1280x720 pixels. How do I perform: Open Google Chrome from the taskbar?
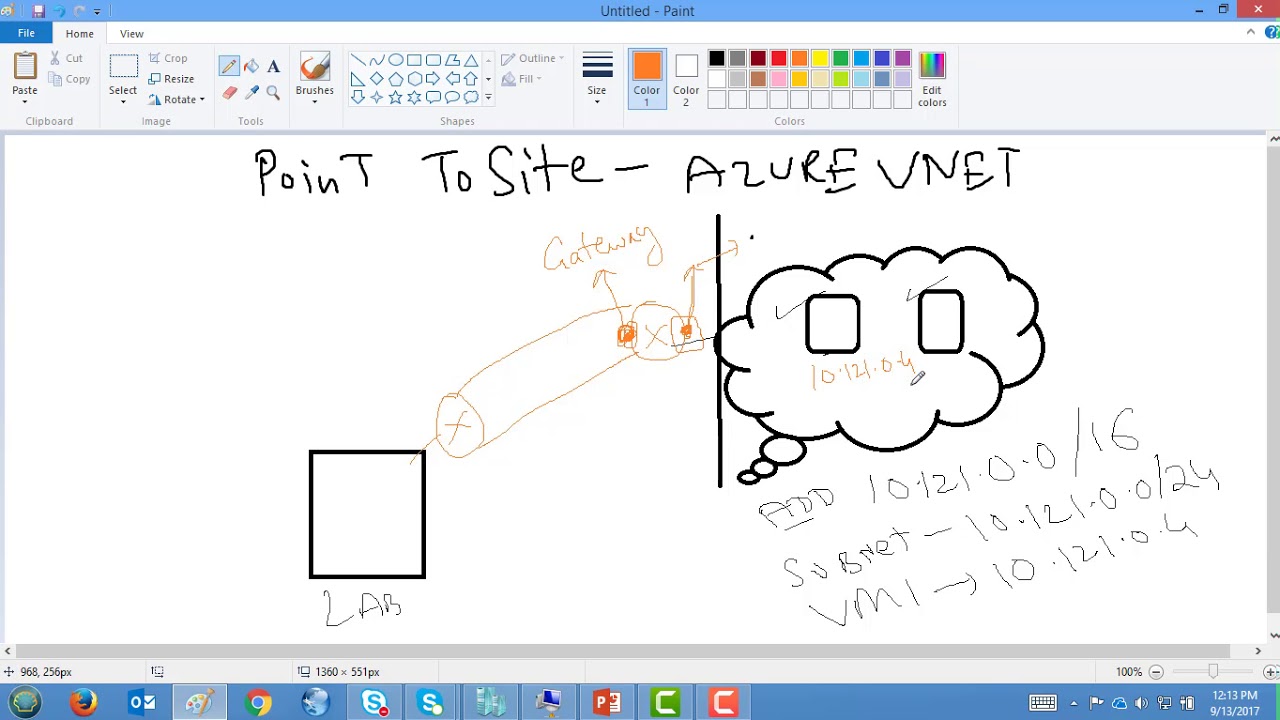coord(258,703)
